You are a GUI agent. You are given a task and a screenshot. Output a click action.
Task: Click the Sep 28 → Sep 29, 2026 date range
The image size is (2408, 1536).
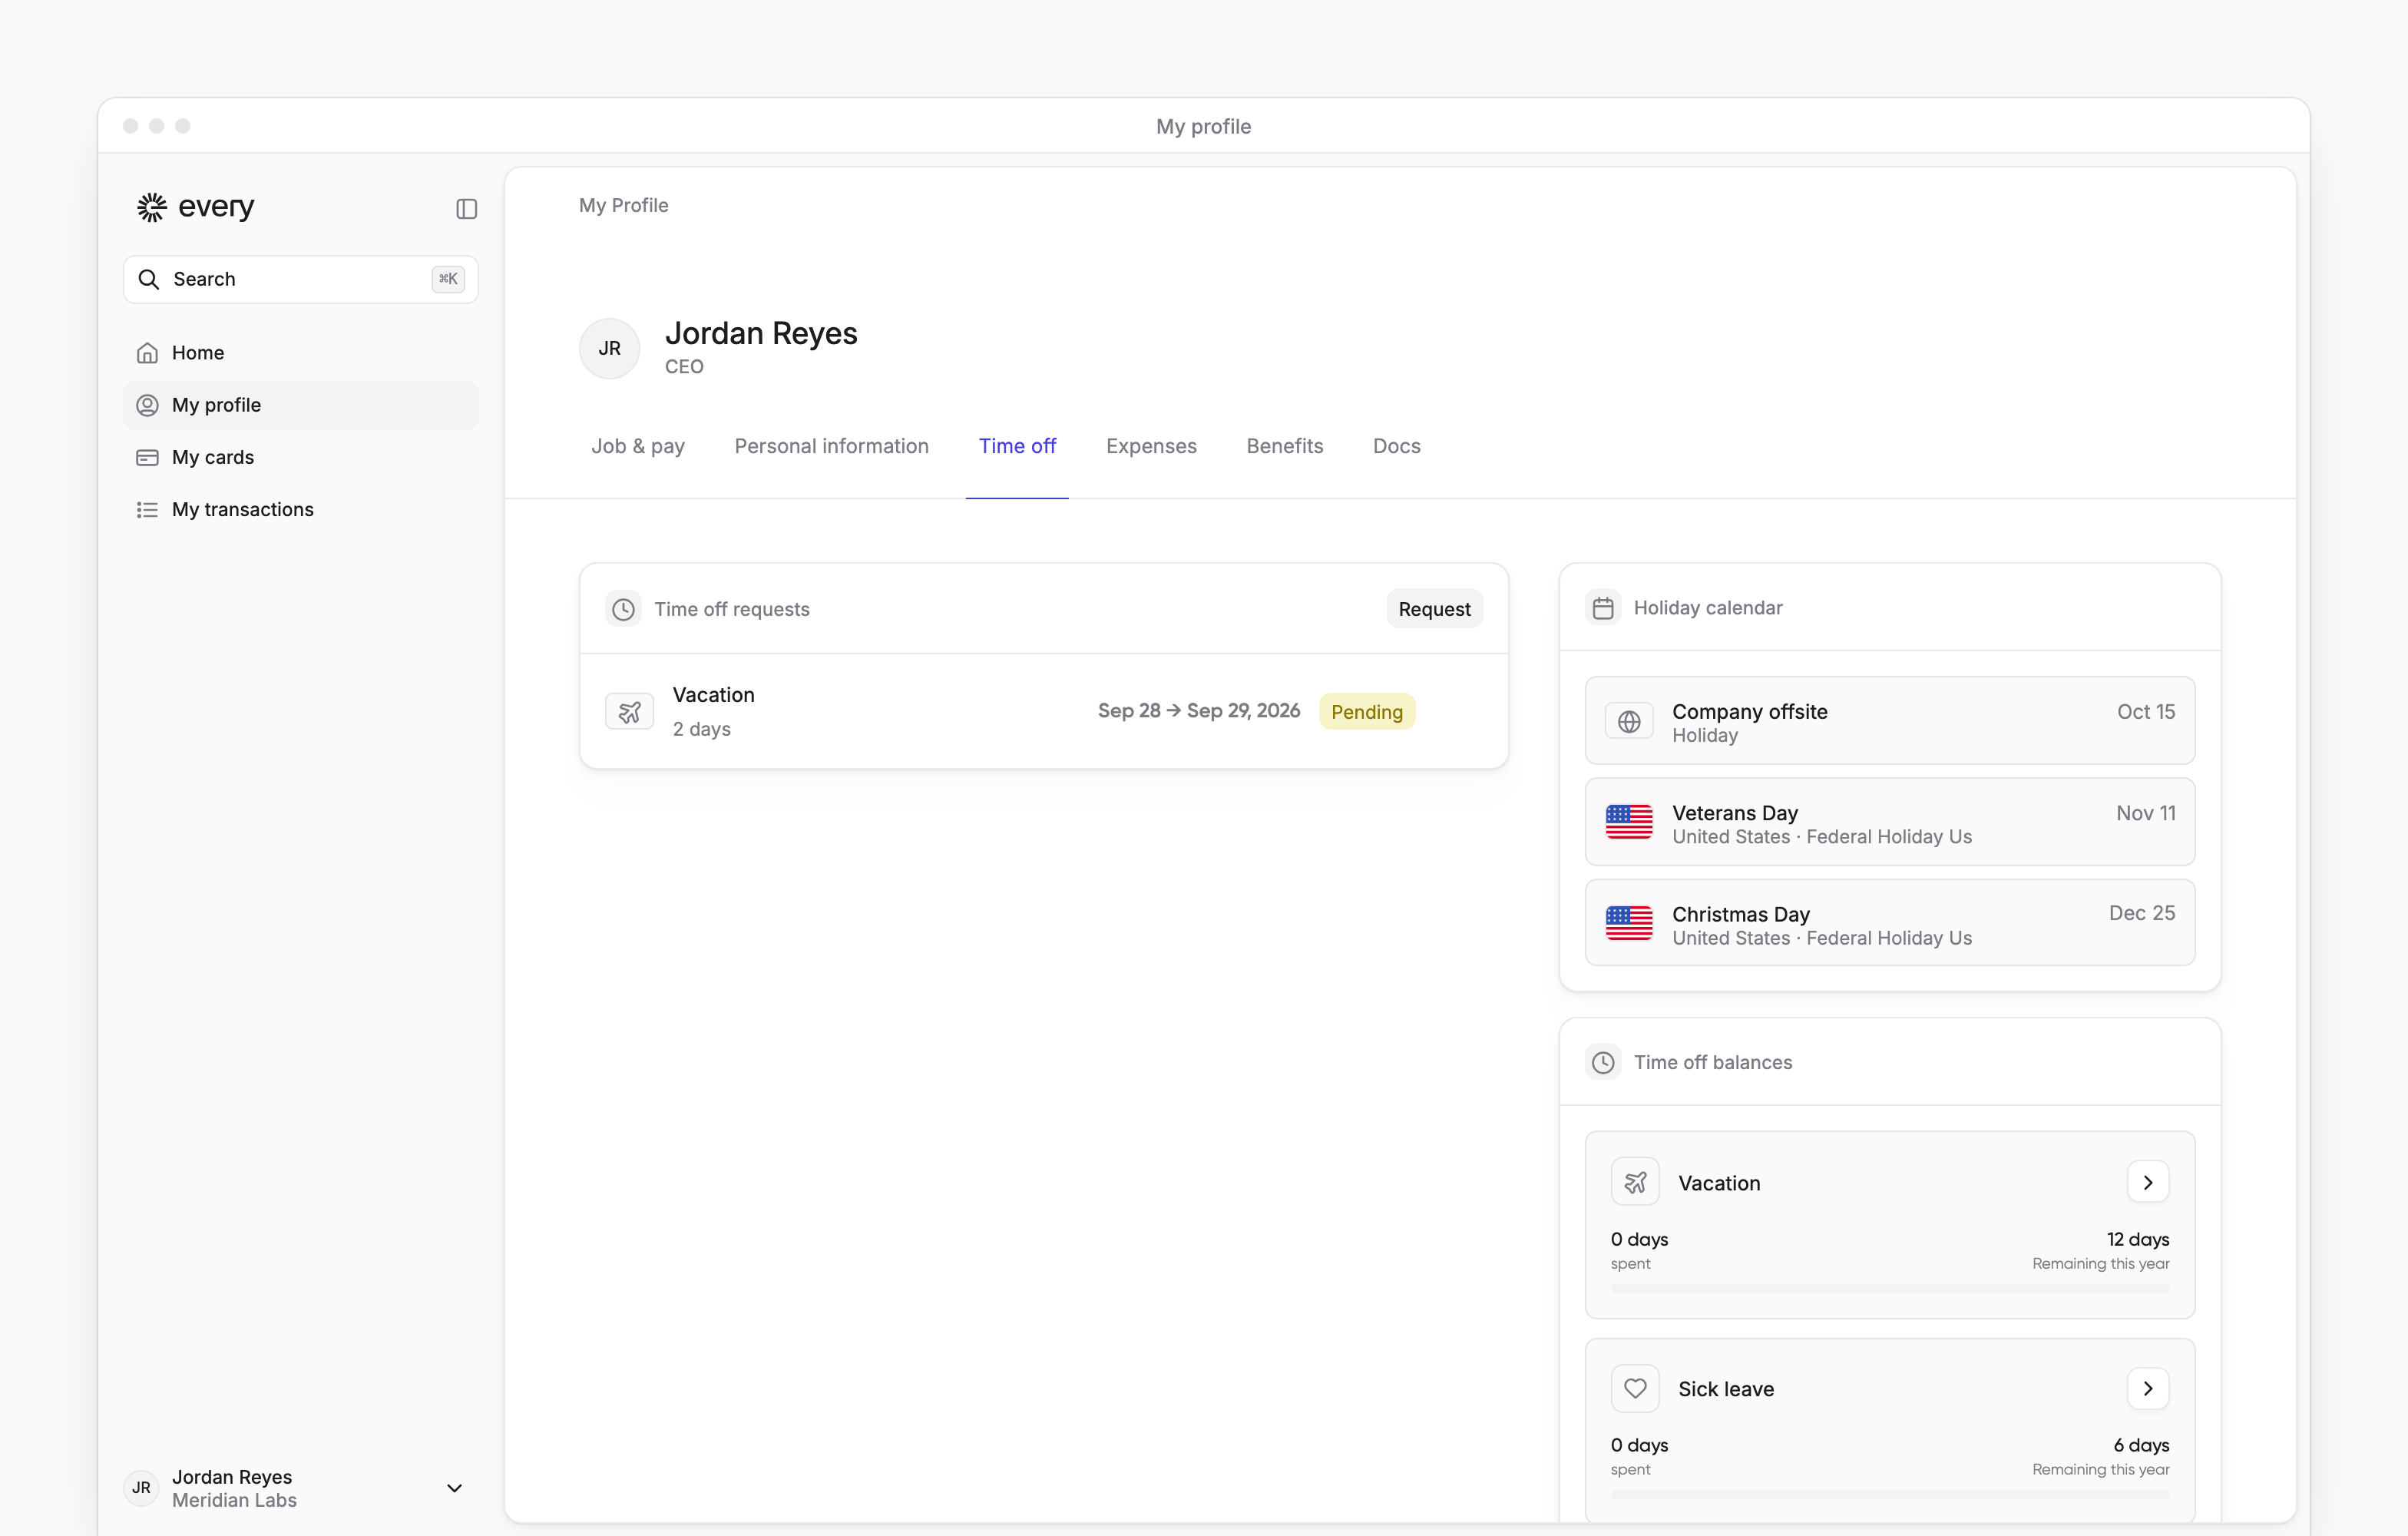coord(1199,711)
